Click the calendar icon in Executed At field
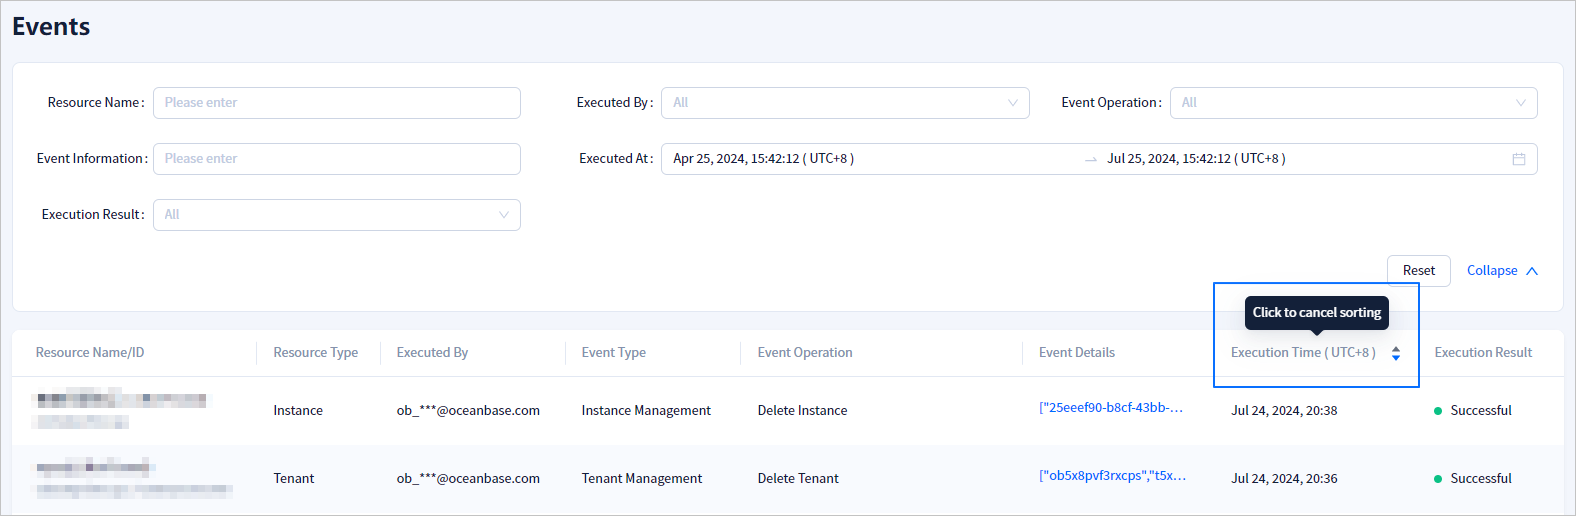Image resolution: width=1576 pixels, height=516 pixels. 1518,159
